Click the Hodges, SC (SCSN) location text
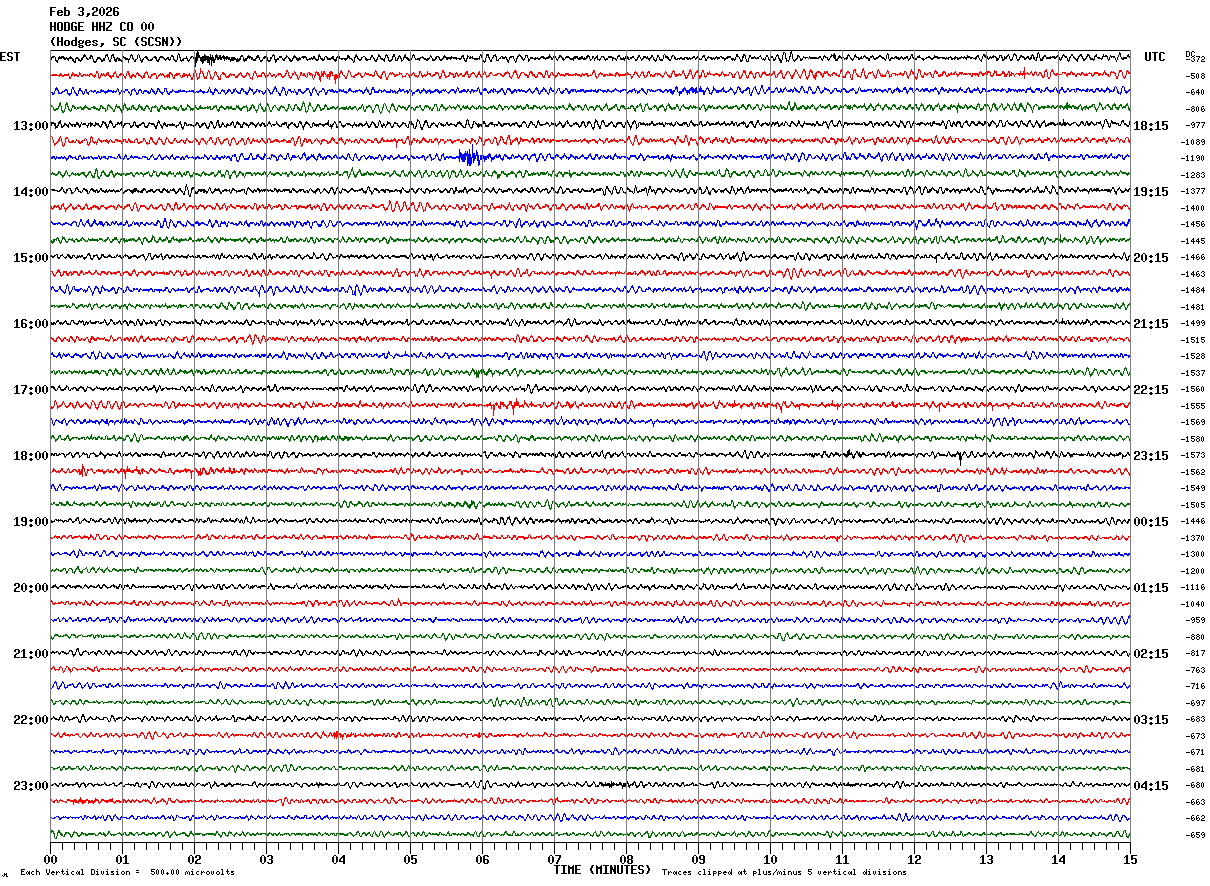1210x886 pixels. (x=115, y=42)
